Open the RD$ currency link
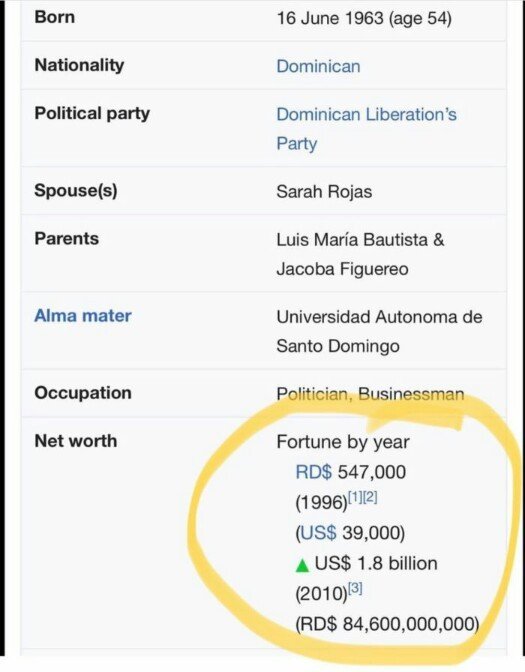Image resolution: width=525 pixels, height=672 pixels. click(x=313, y=472)
